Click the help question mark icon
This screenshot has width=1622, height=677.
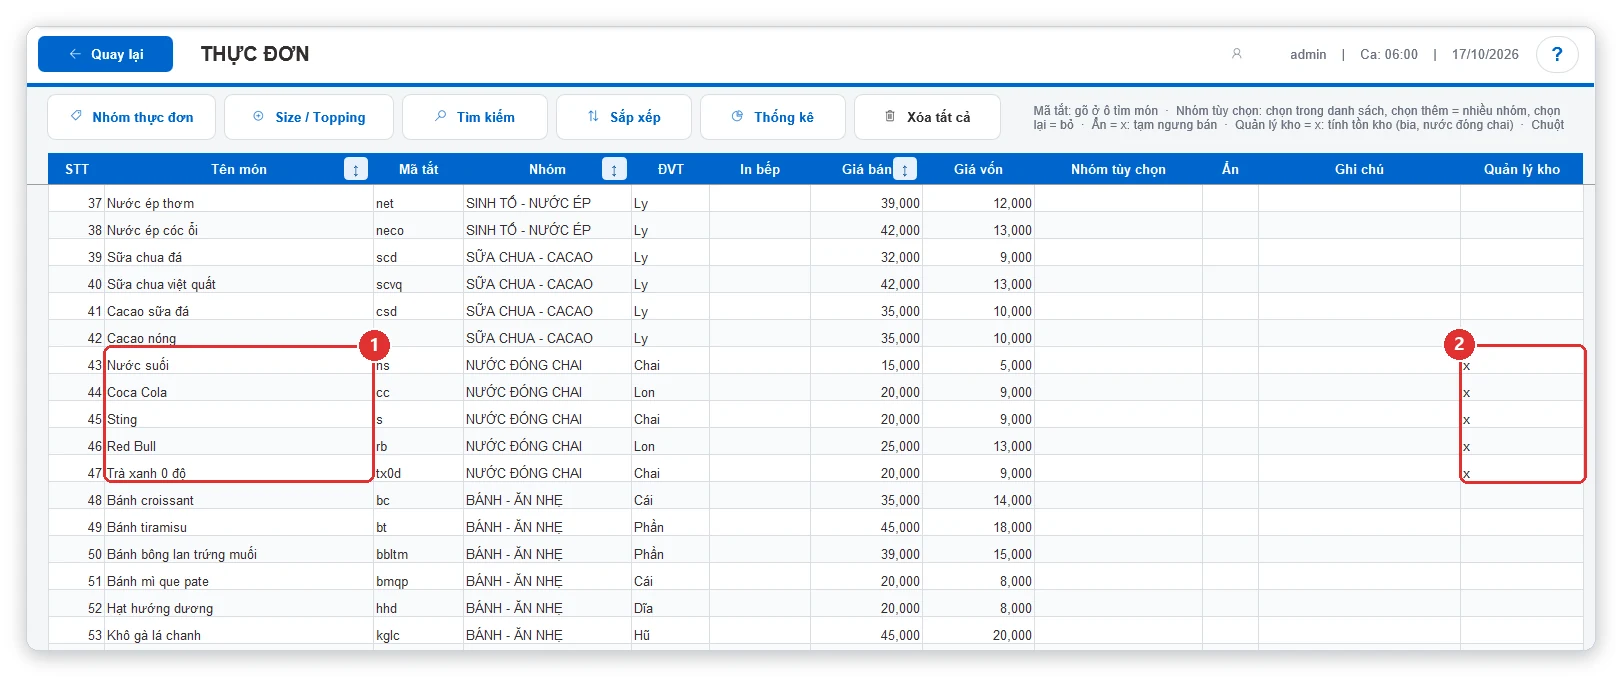click(x=1557, y=54)
